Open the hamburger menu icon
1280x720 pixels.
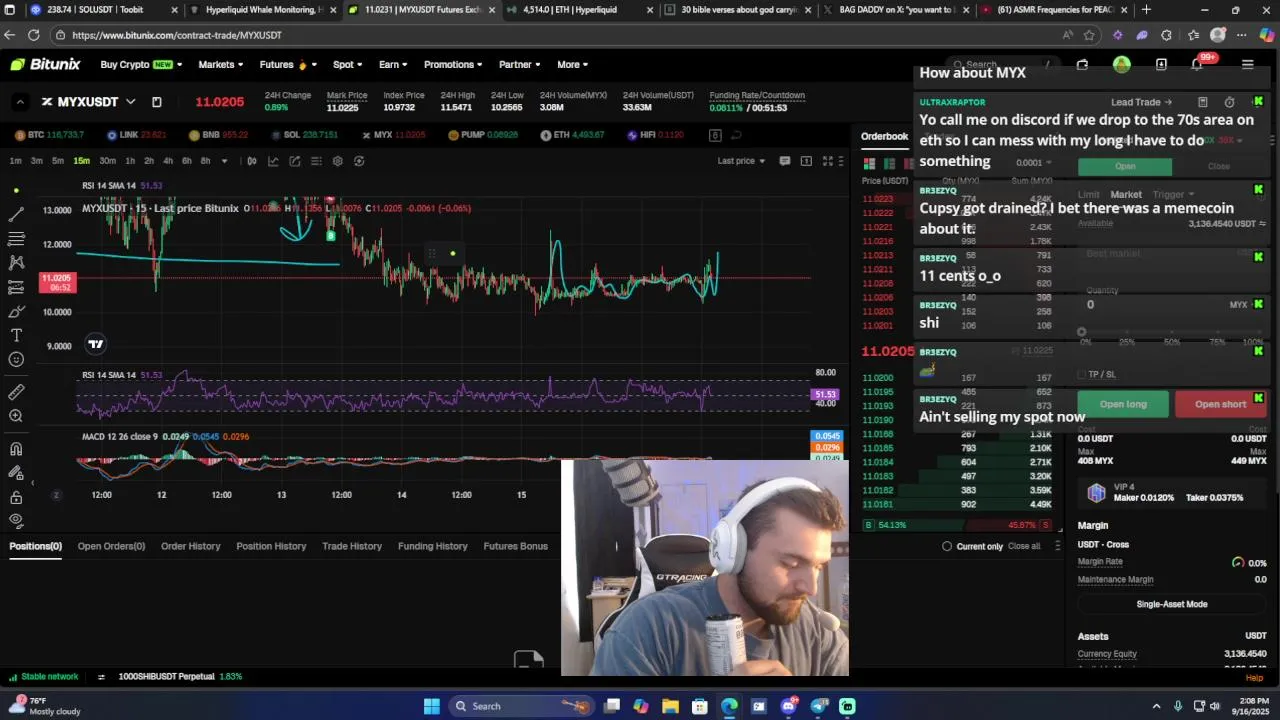coord(1247,64)
